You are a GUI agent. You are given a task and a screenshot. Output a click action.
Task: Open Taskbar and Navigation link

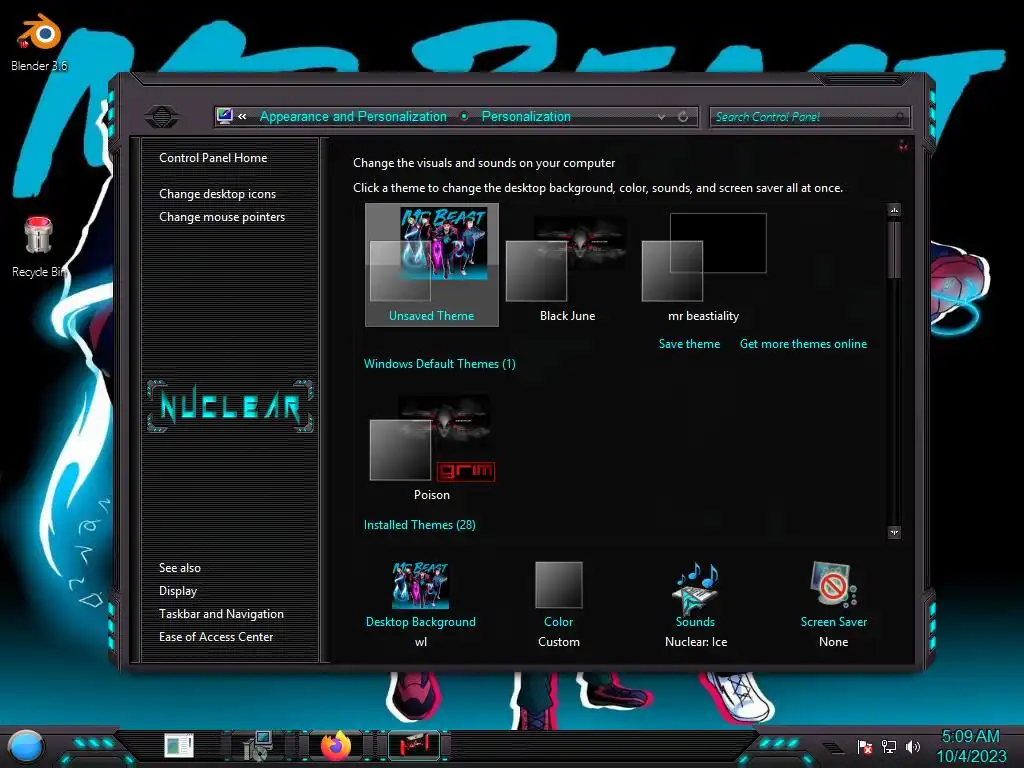pyautogui.click(x=221, y=614)
